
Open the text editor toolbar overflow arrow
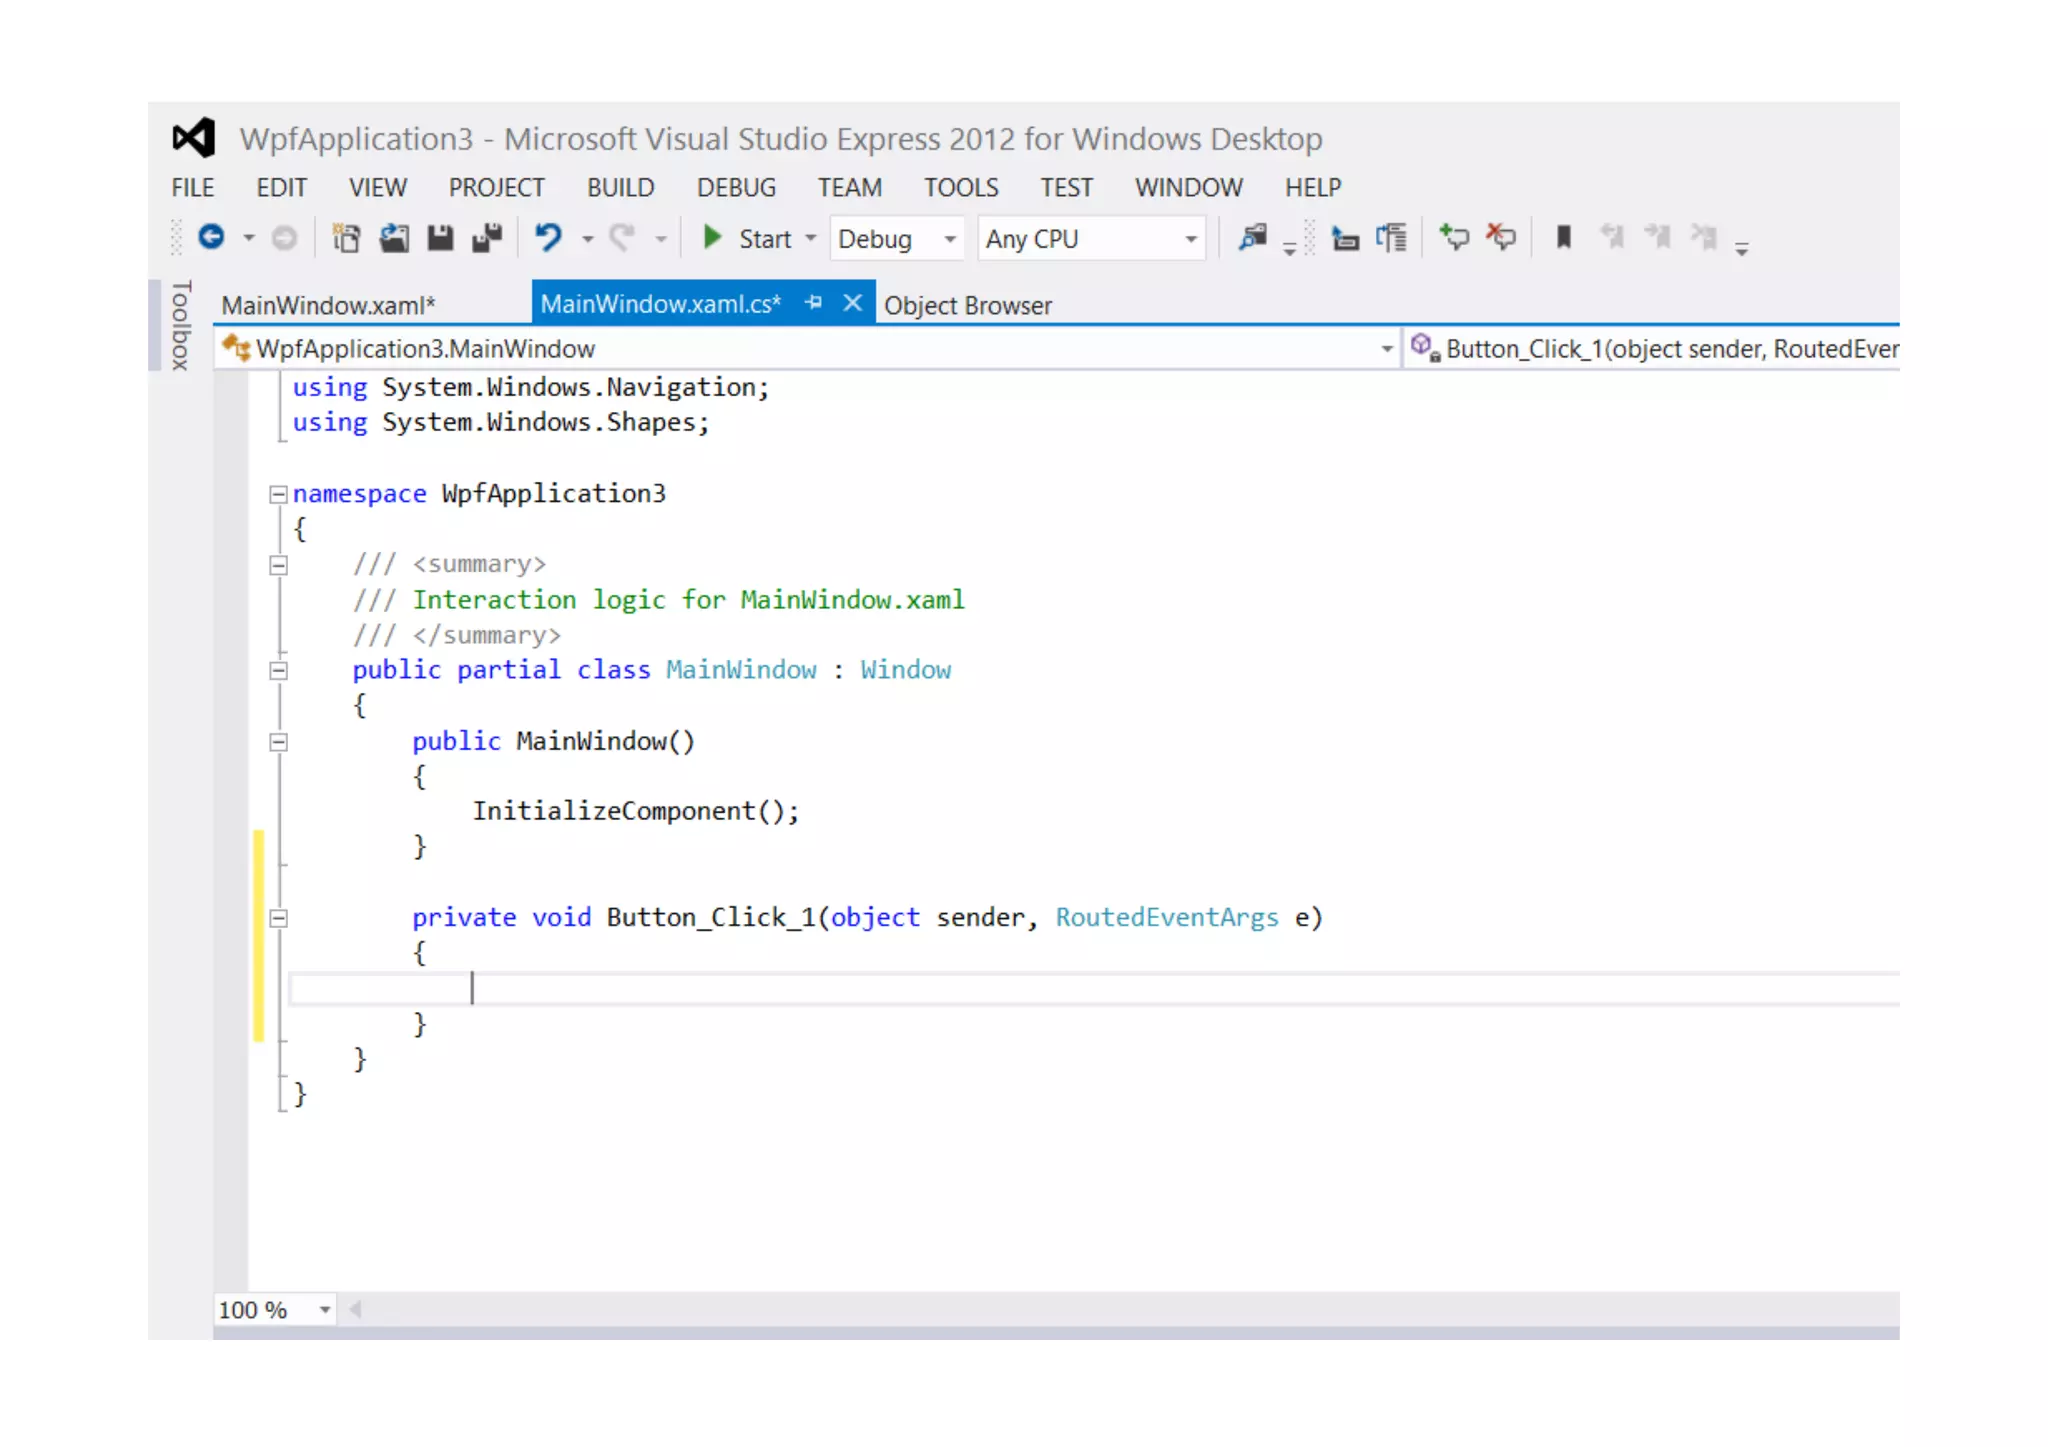tap(1742, 248)
